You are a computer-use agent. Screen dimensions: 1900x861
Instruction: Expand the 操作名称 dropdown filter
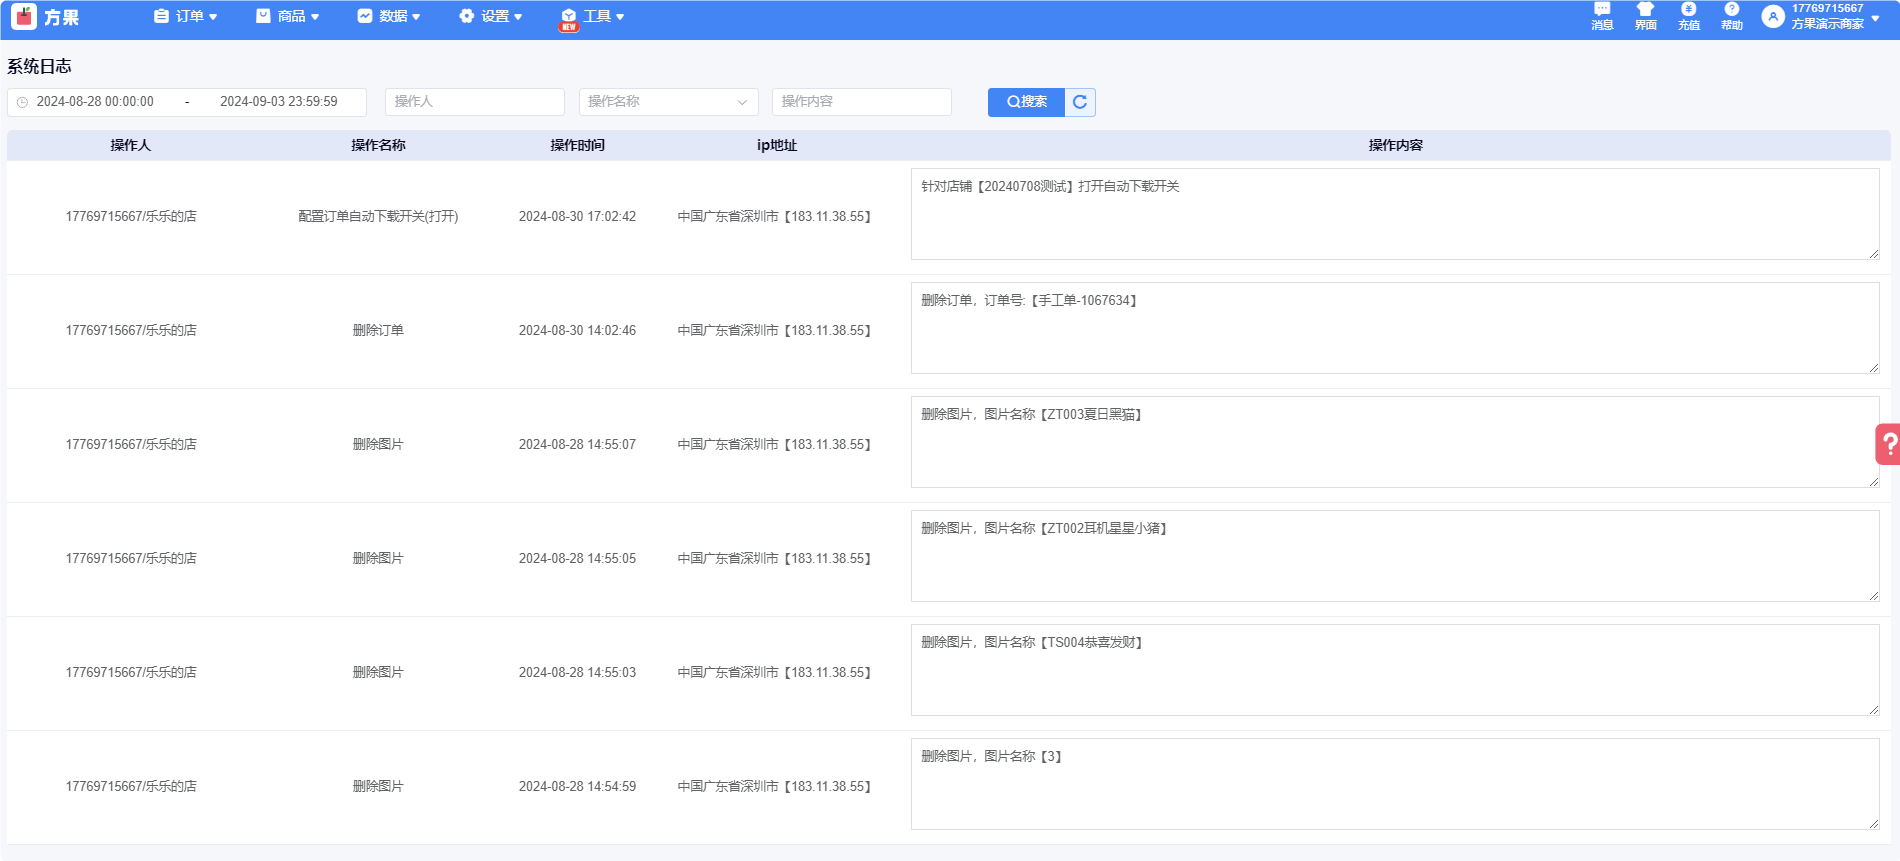pos(668,102)
